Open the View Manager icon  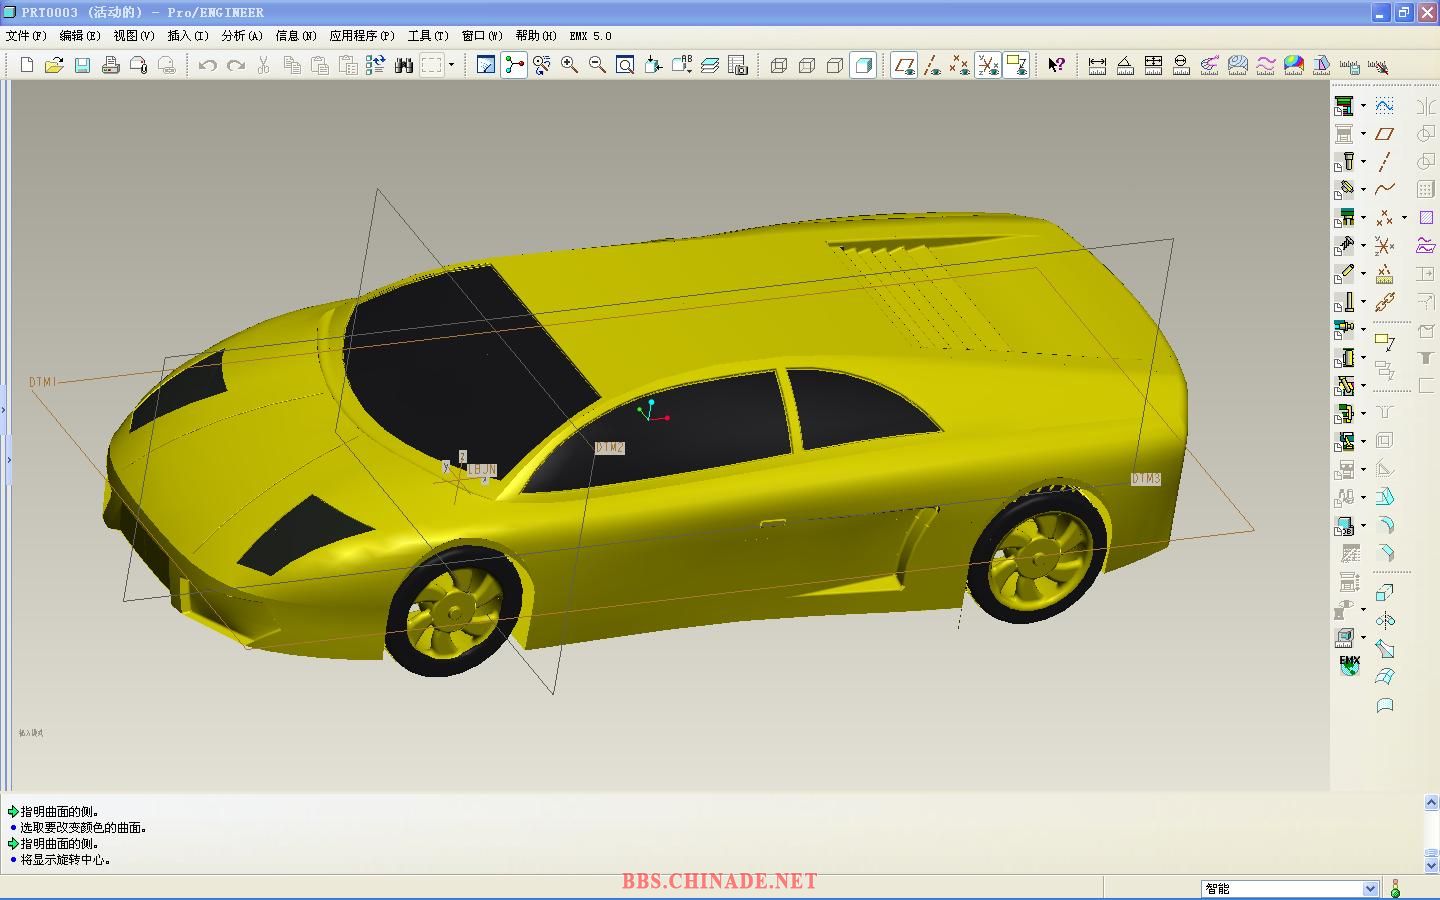click(738, 65)
